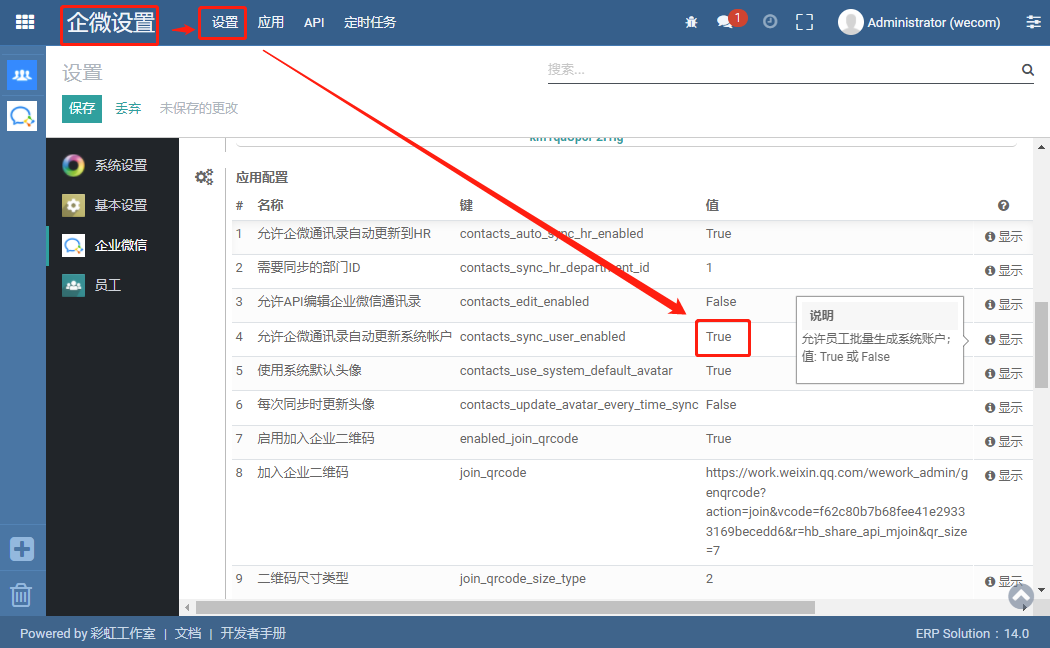Open the right-side settings sliders icon
The image size is (1050, 648).
[1033, 22]
